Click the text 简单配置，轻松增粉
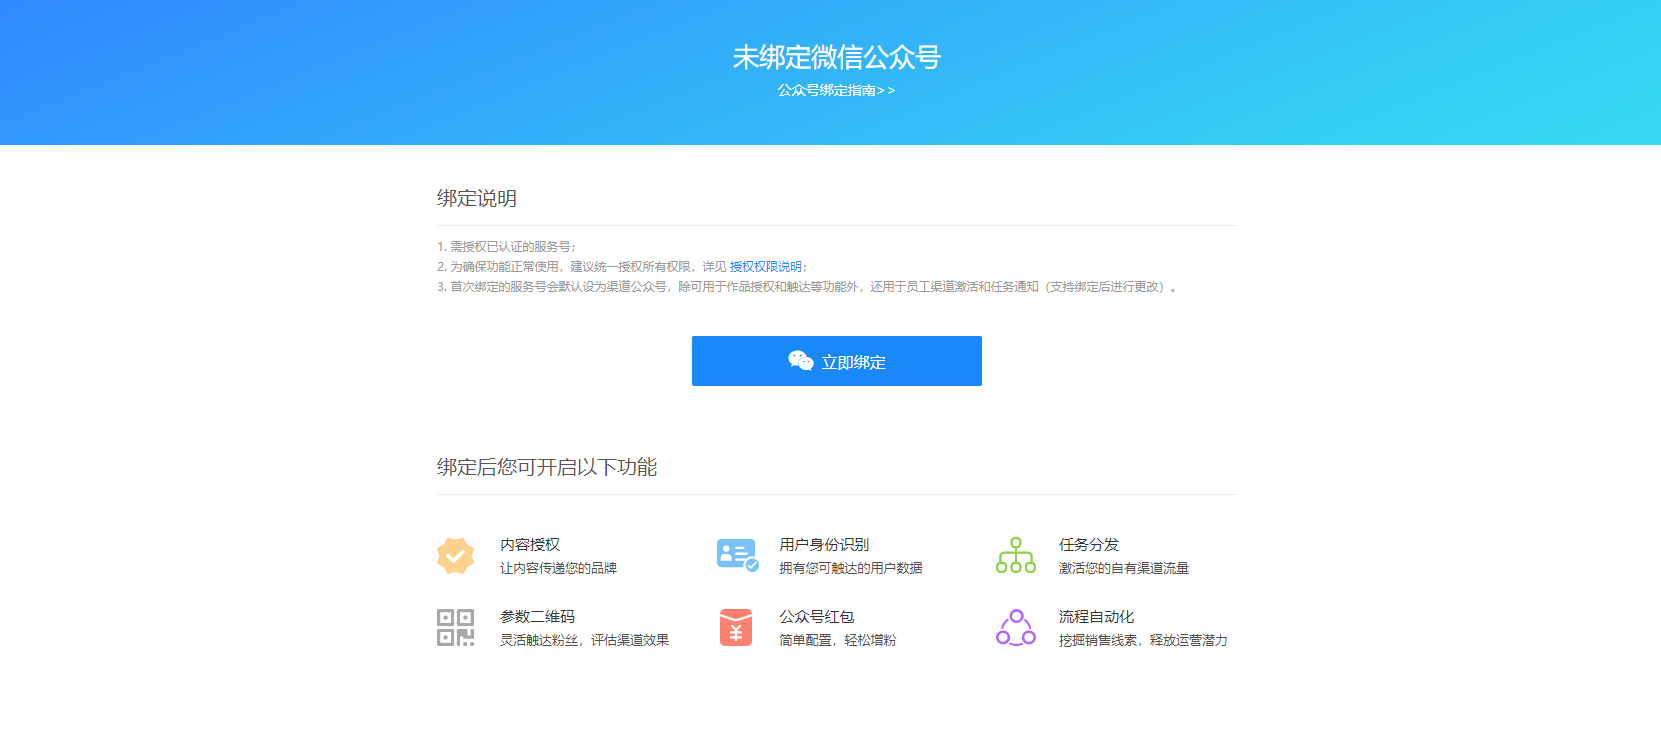 838,640
